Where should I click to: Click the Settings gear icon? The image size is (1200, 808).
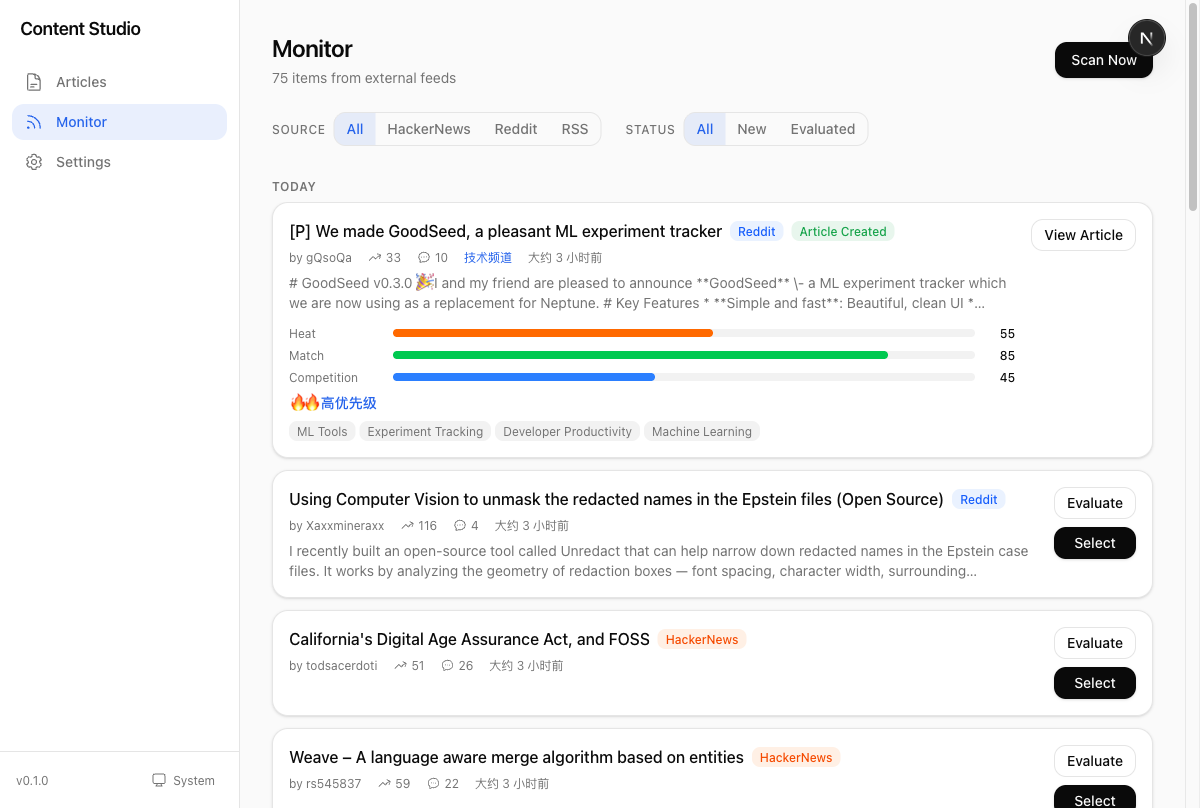tap(34, 162)
